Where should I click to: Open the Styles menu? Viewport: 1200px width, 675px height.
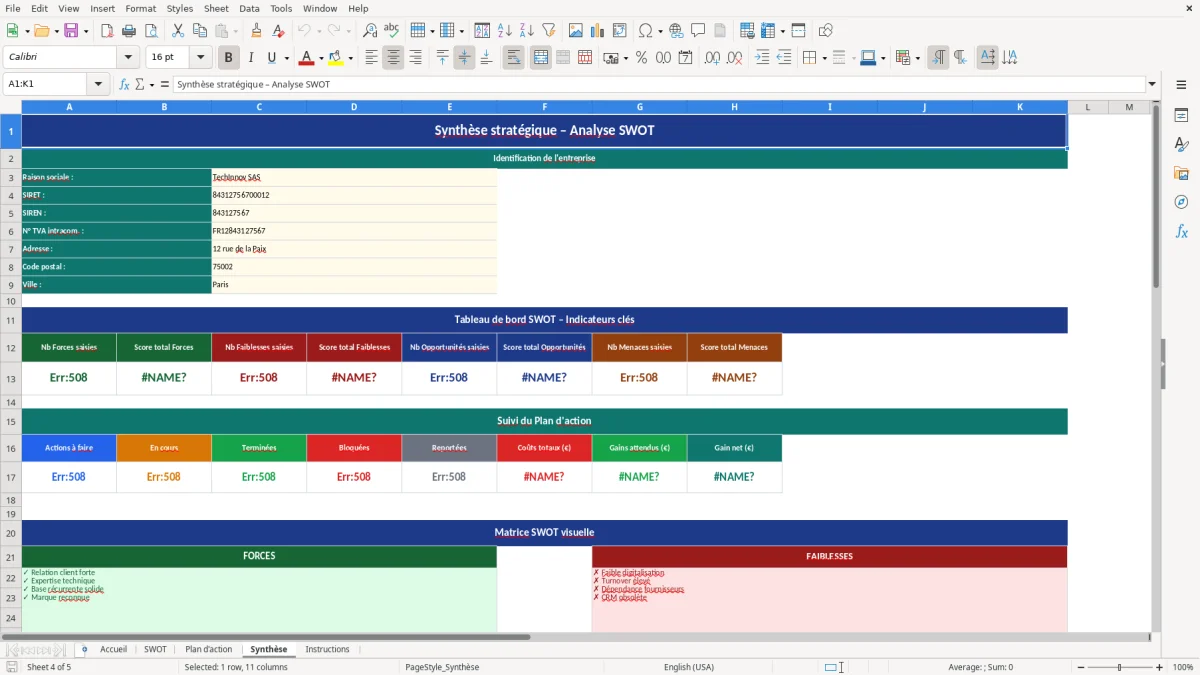click(180, 8)
